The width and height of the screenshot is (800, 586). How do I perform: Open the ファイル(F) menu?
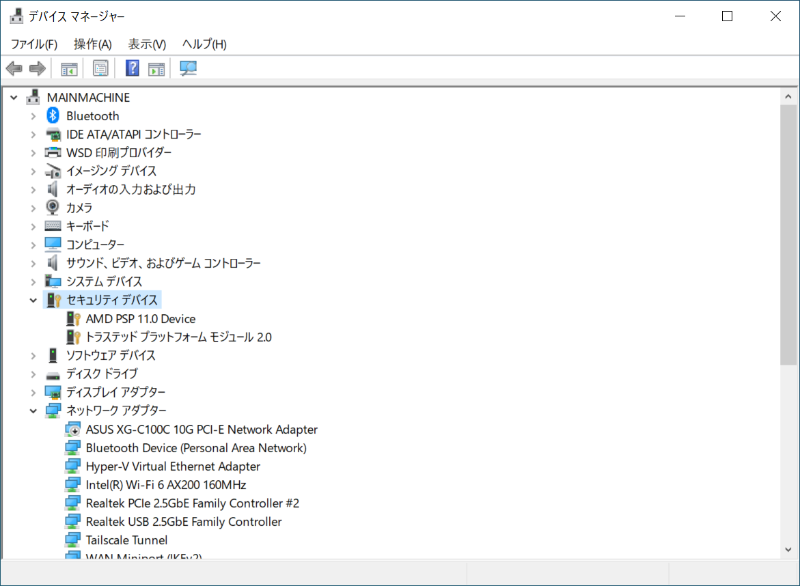34,44
